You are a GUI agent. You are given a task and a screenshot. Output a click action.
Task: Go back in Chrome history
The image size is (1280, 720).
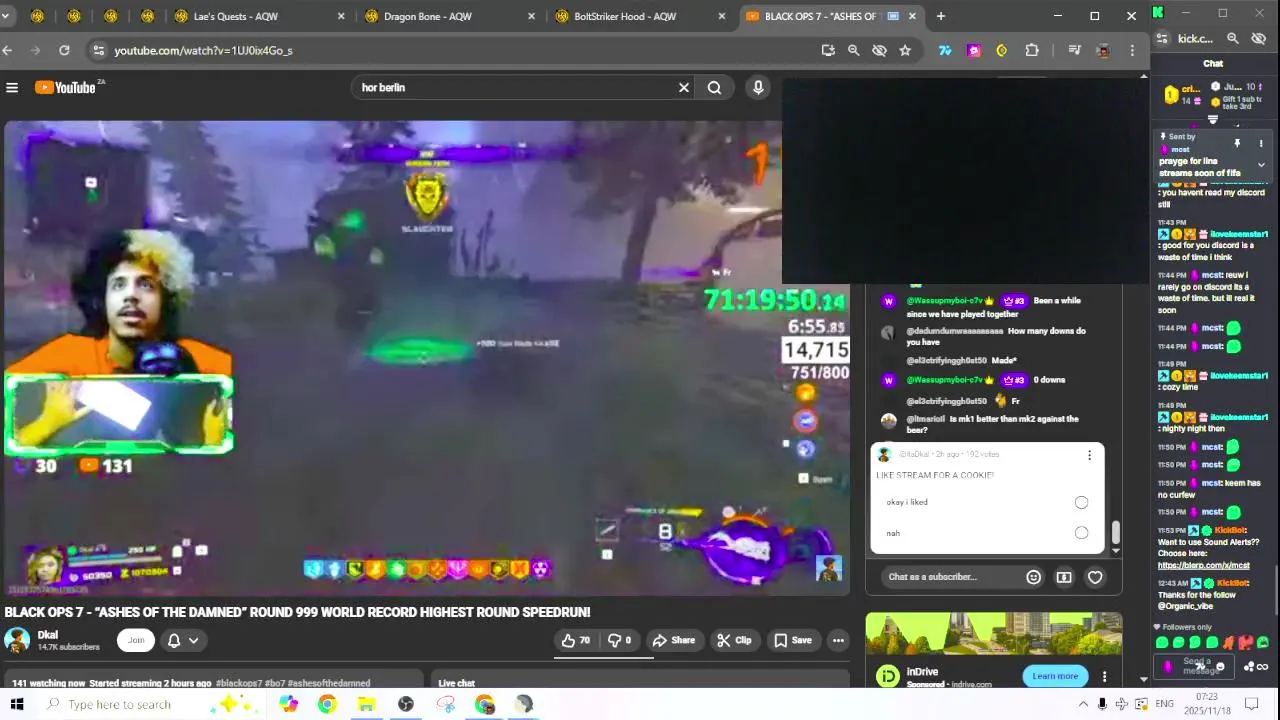tap(7, 50)
